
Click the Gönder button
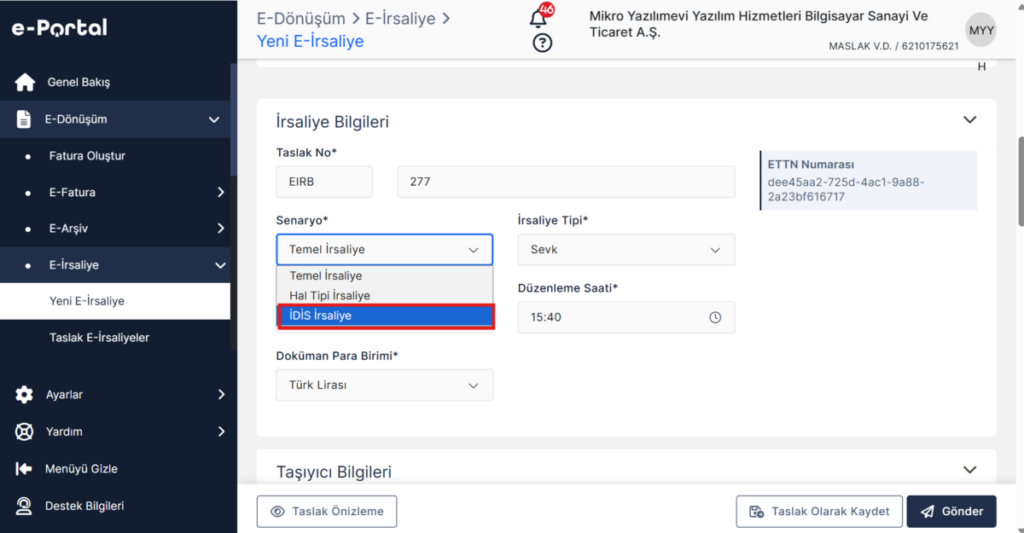pyautogui.click(x=952, y=511)
